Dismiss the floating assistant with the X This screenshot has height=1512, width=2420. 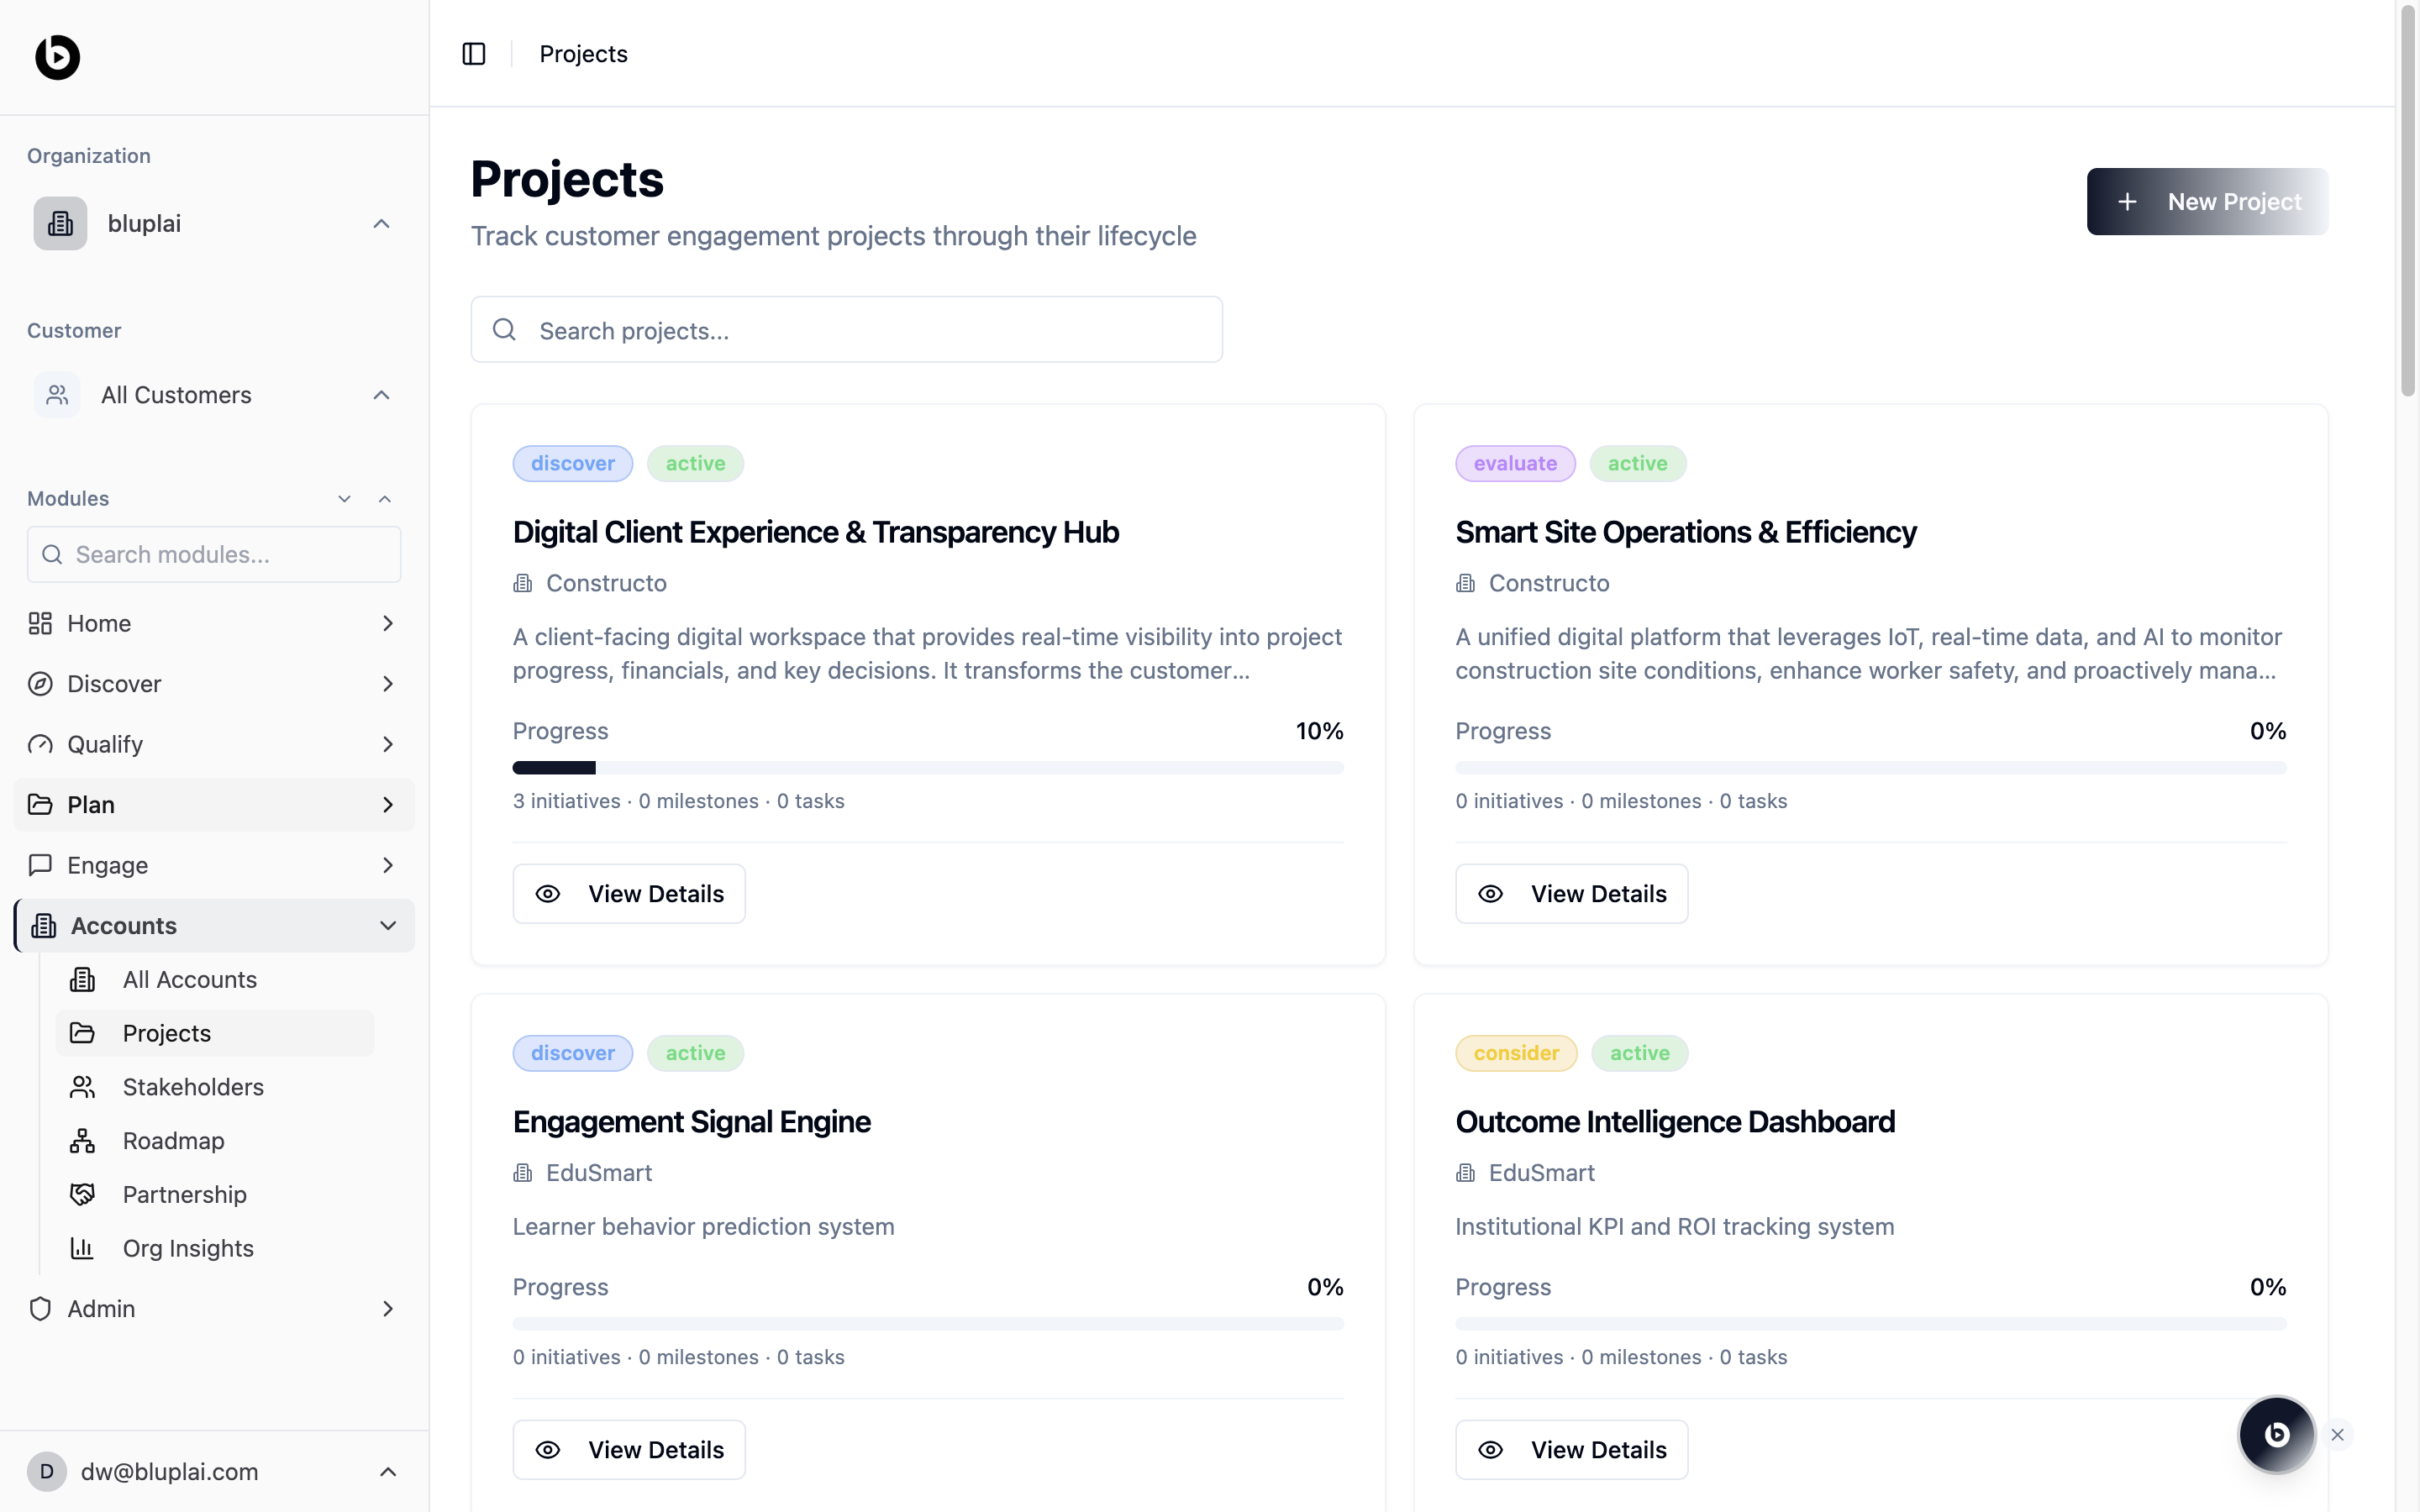click(2337, 1434)
